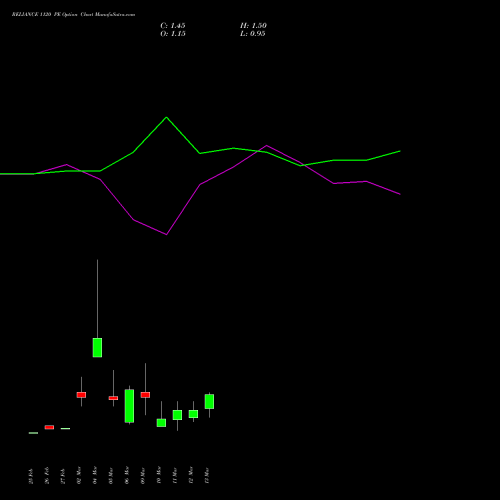Select the tall green candle above 04 Mar

pos(97,348)
